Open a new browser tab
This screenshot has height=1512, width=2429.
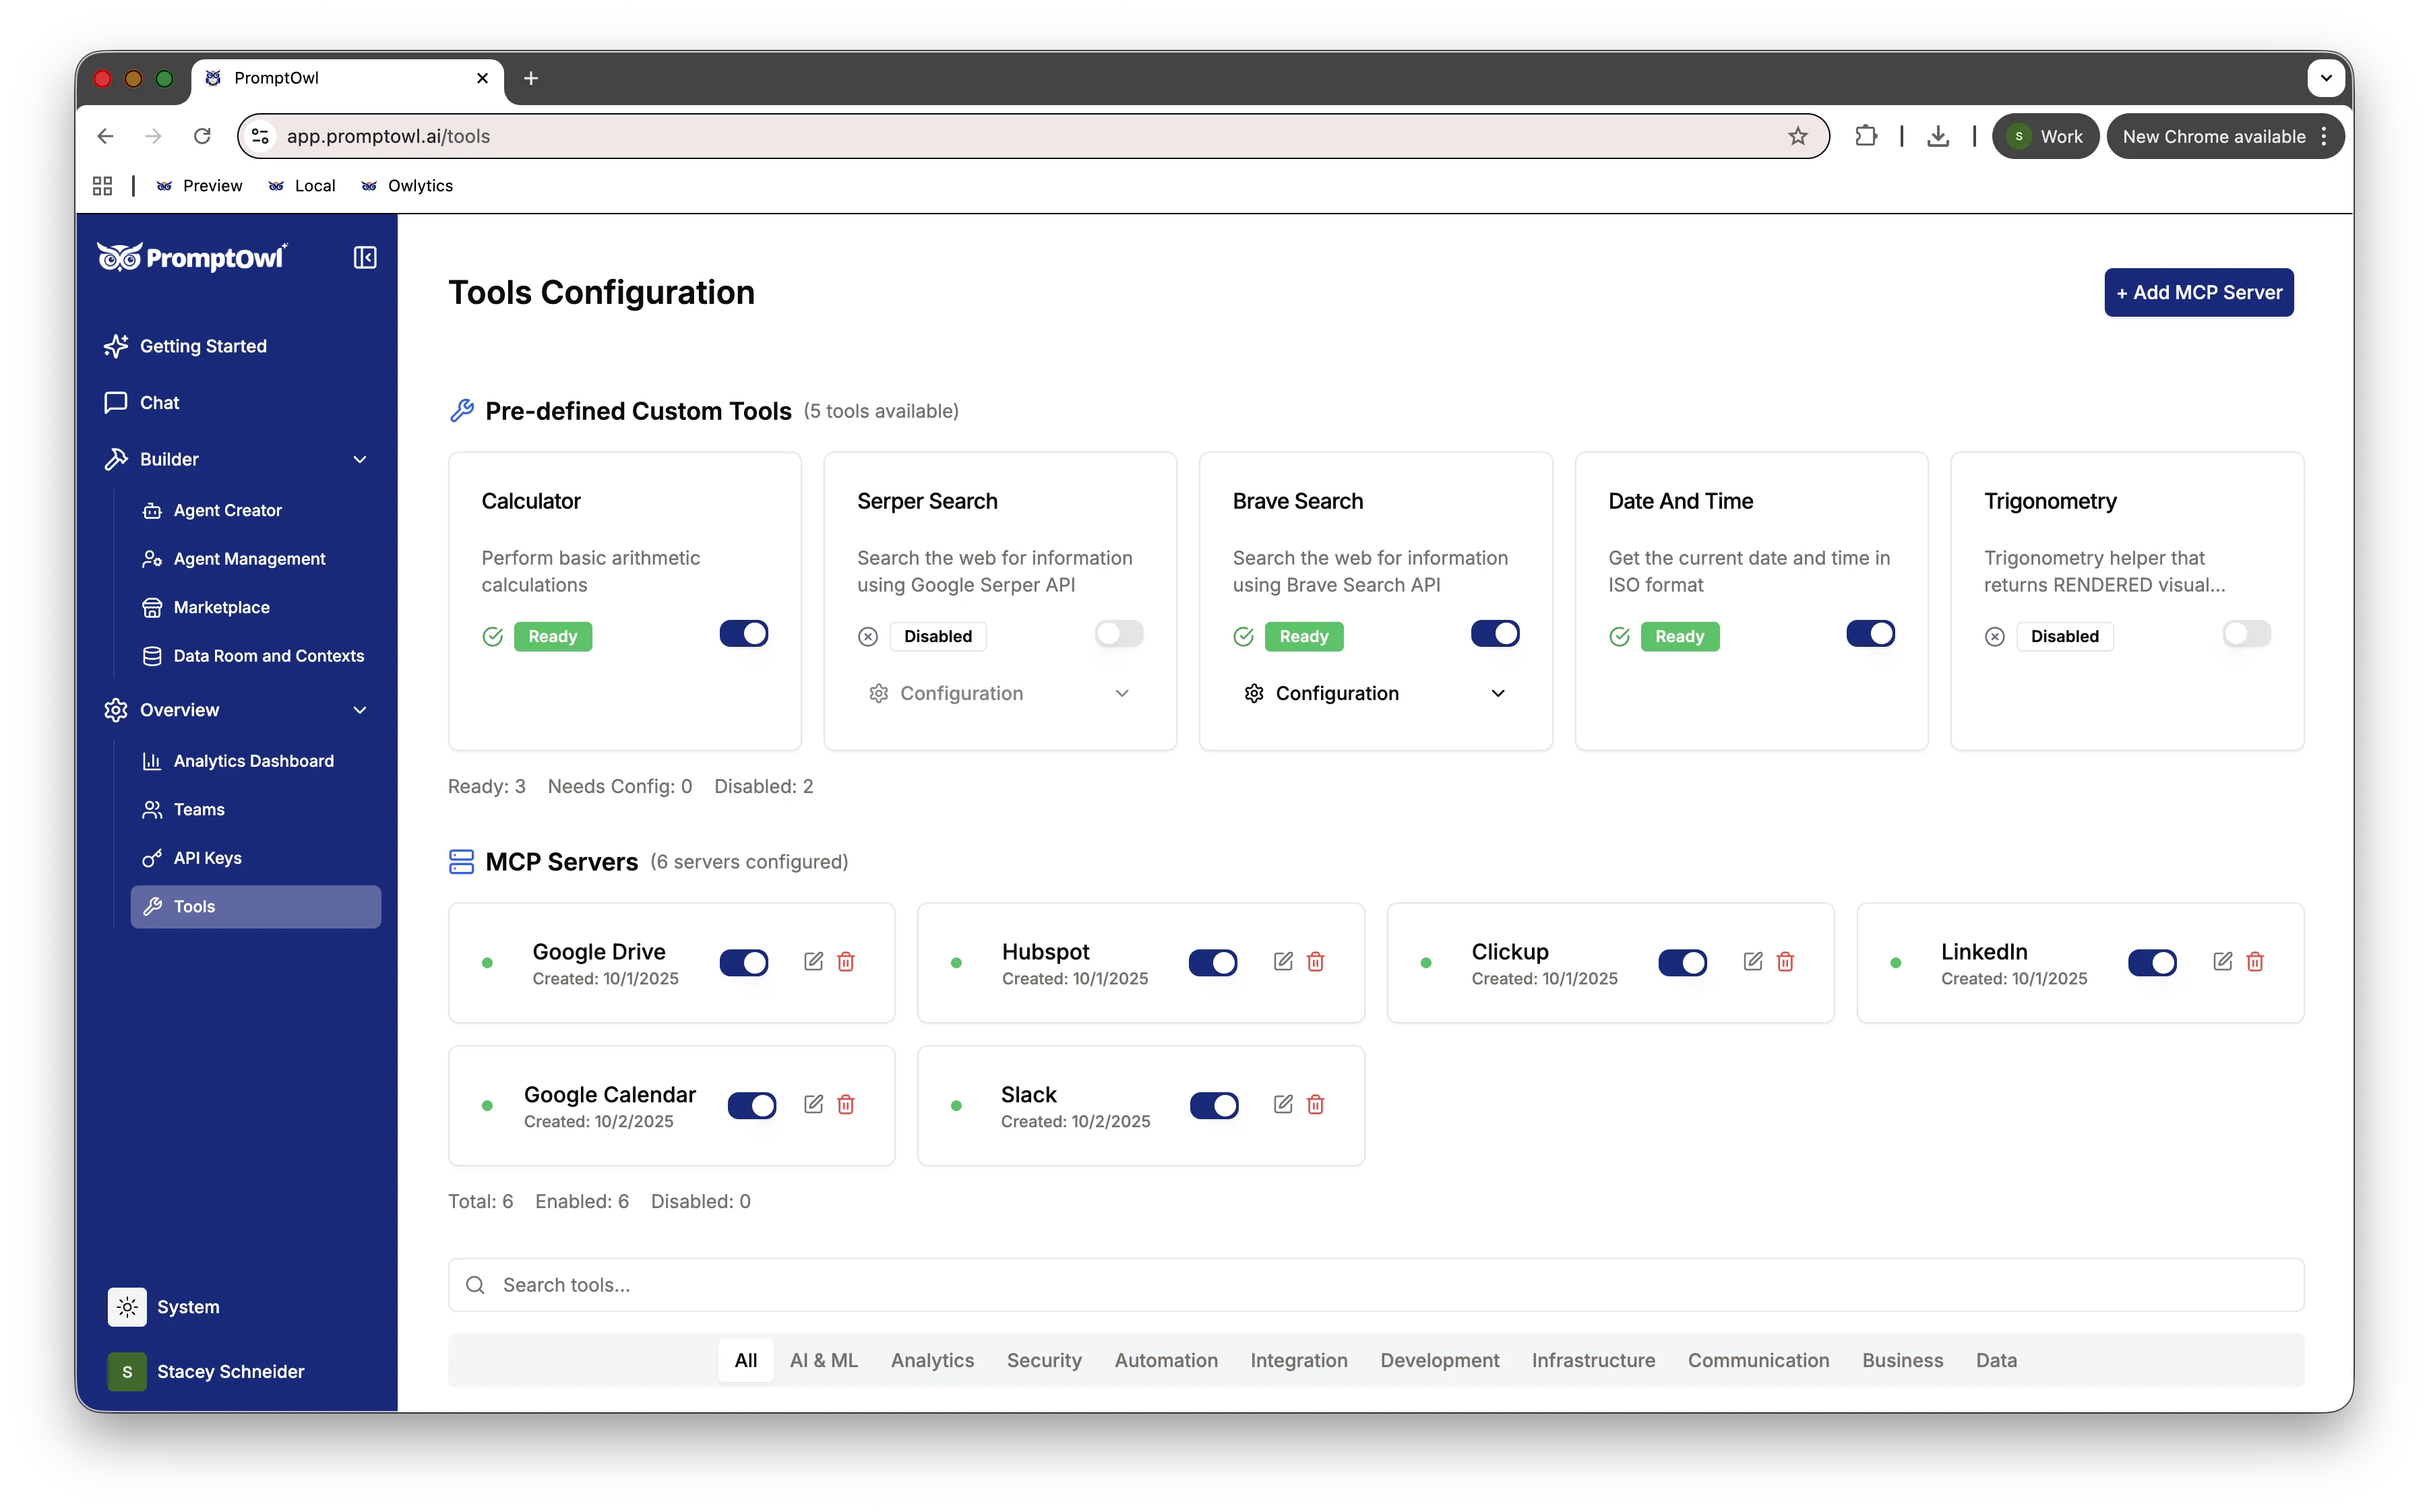531,78
